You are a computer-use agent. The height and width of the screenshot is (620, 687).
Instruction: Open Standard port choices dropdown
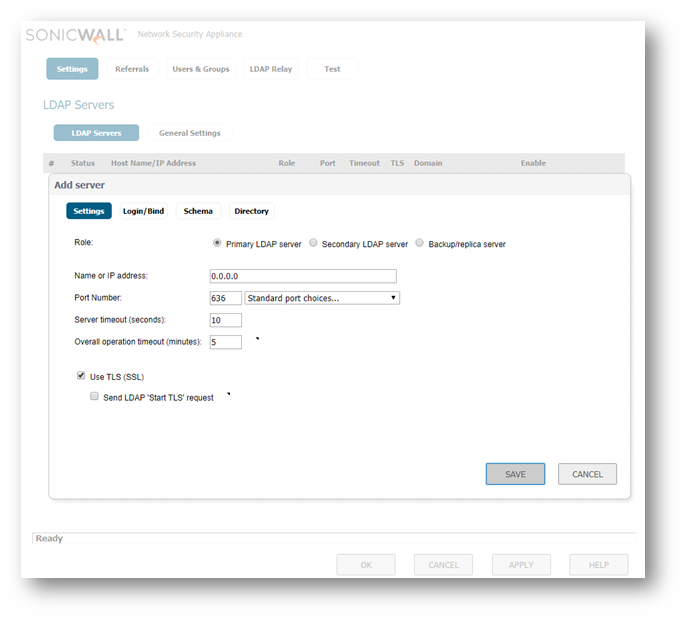point(321,298)
